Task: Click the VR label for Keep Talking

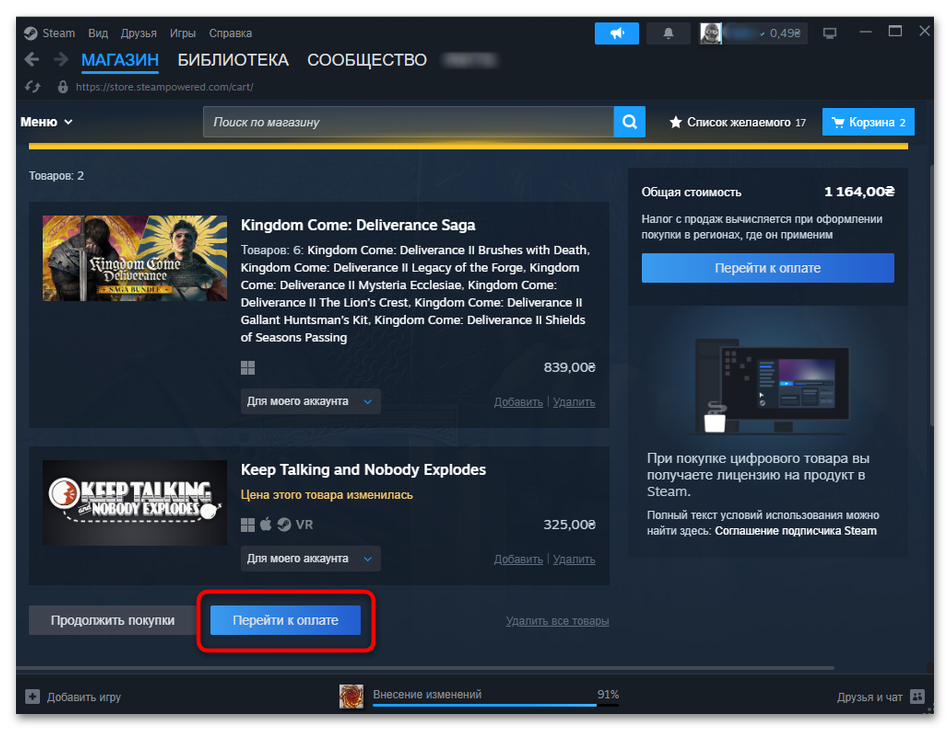Action: pos(304,525)
